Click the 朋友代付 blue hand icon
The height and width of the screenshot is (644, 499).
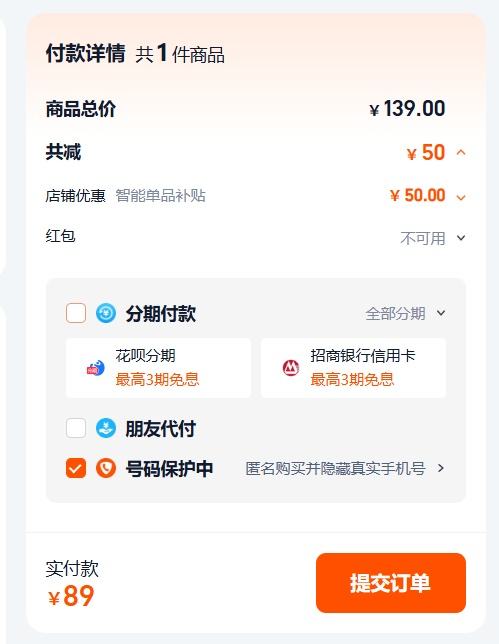[106, 428]
